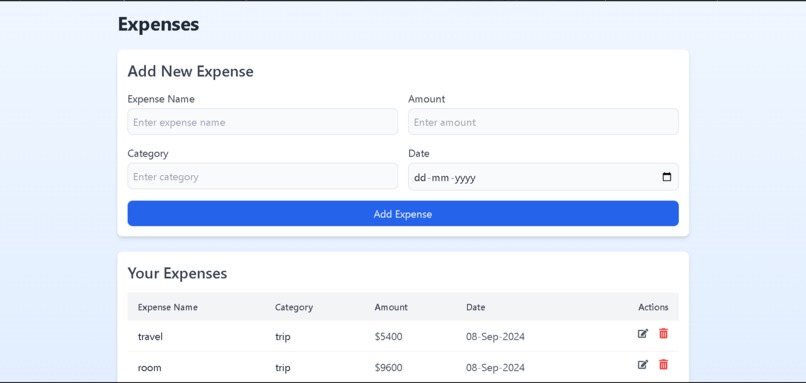Focus the Category input field
This screenshot has width=806, height=383.
[x=263, y=176]
